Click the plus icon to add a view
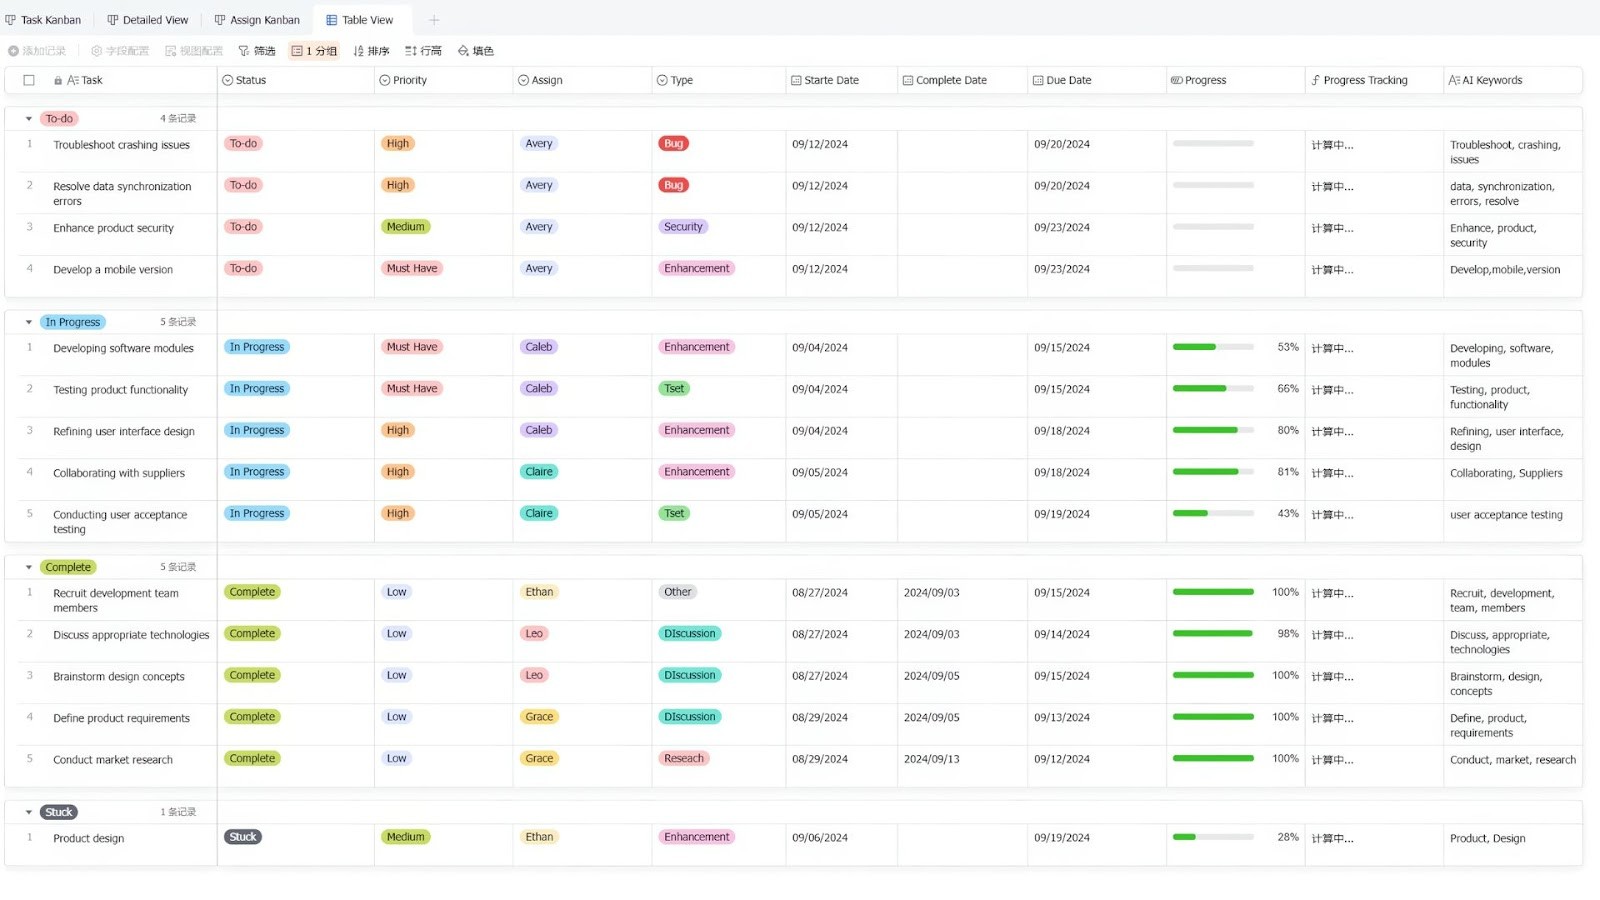The image size is (1600, 900). coord(434,19)
